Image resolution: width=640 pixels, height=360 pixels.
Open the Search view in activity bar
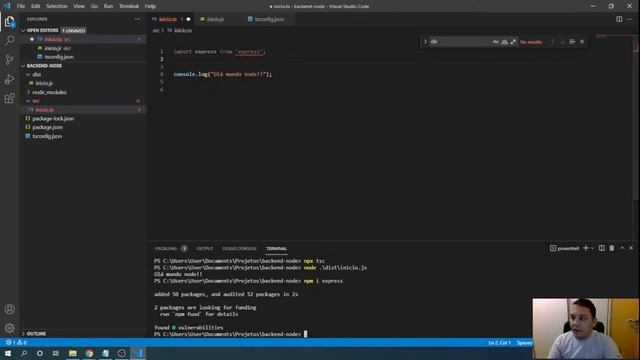click(9, 40)
